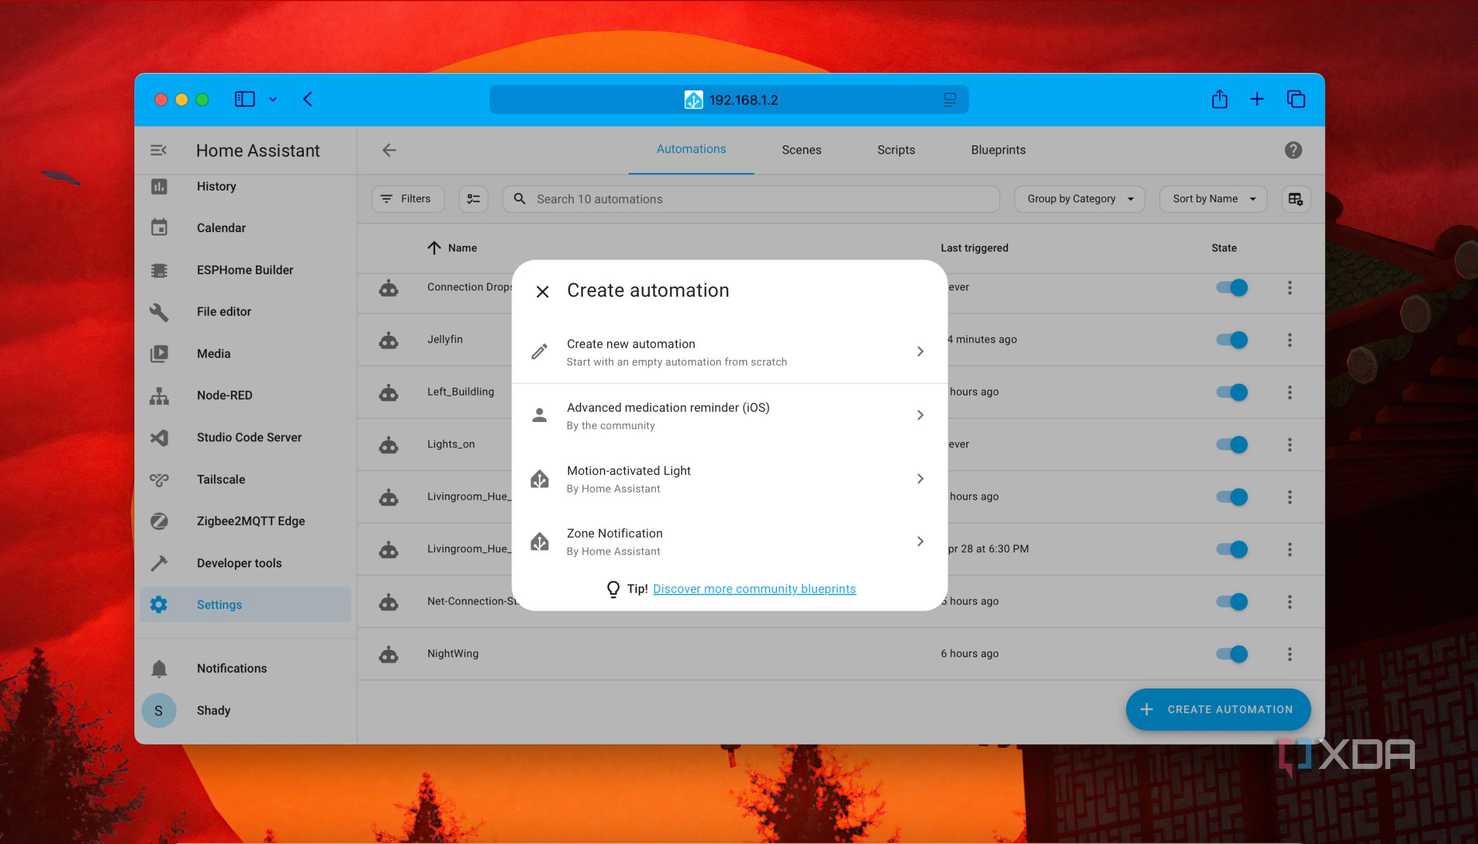Switch to the Scenes tab
The height and width of the screenshot is (844, 1478).
click(x=801, y=150)
